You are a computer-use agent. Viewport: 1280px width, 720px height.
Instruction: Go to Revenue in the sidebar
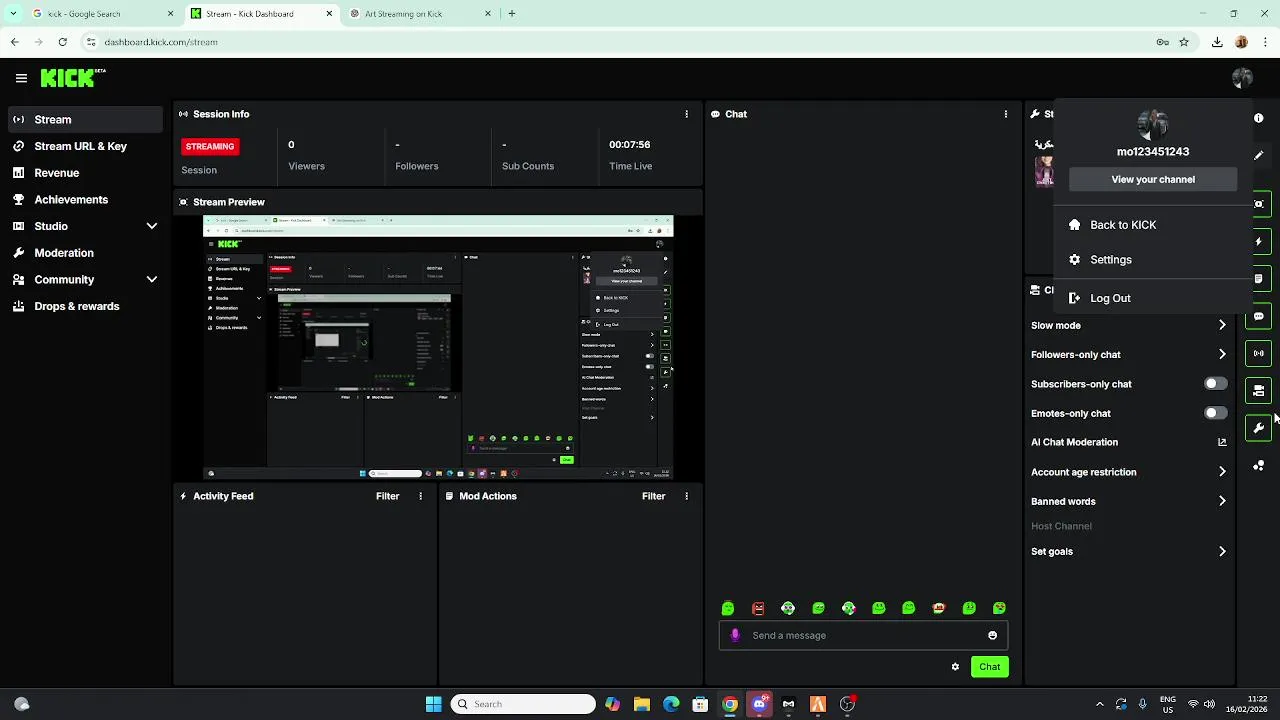[x=85, y=173]
